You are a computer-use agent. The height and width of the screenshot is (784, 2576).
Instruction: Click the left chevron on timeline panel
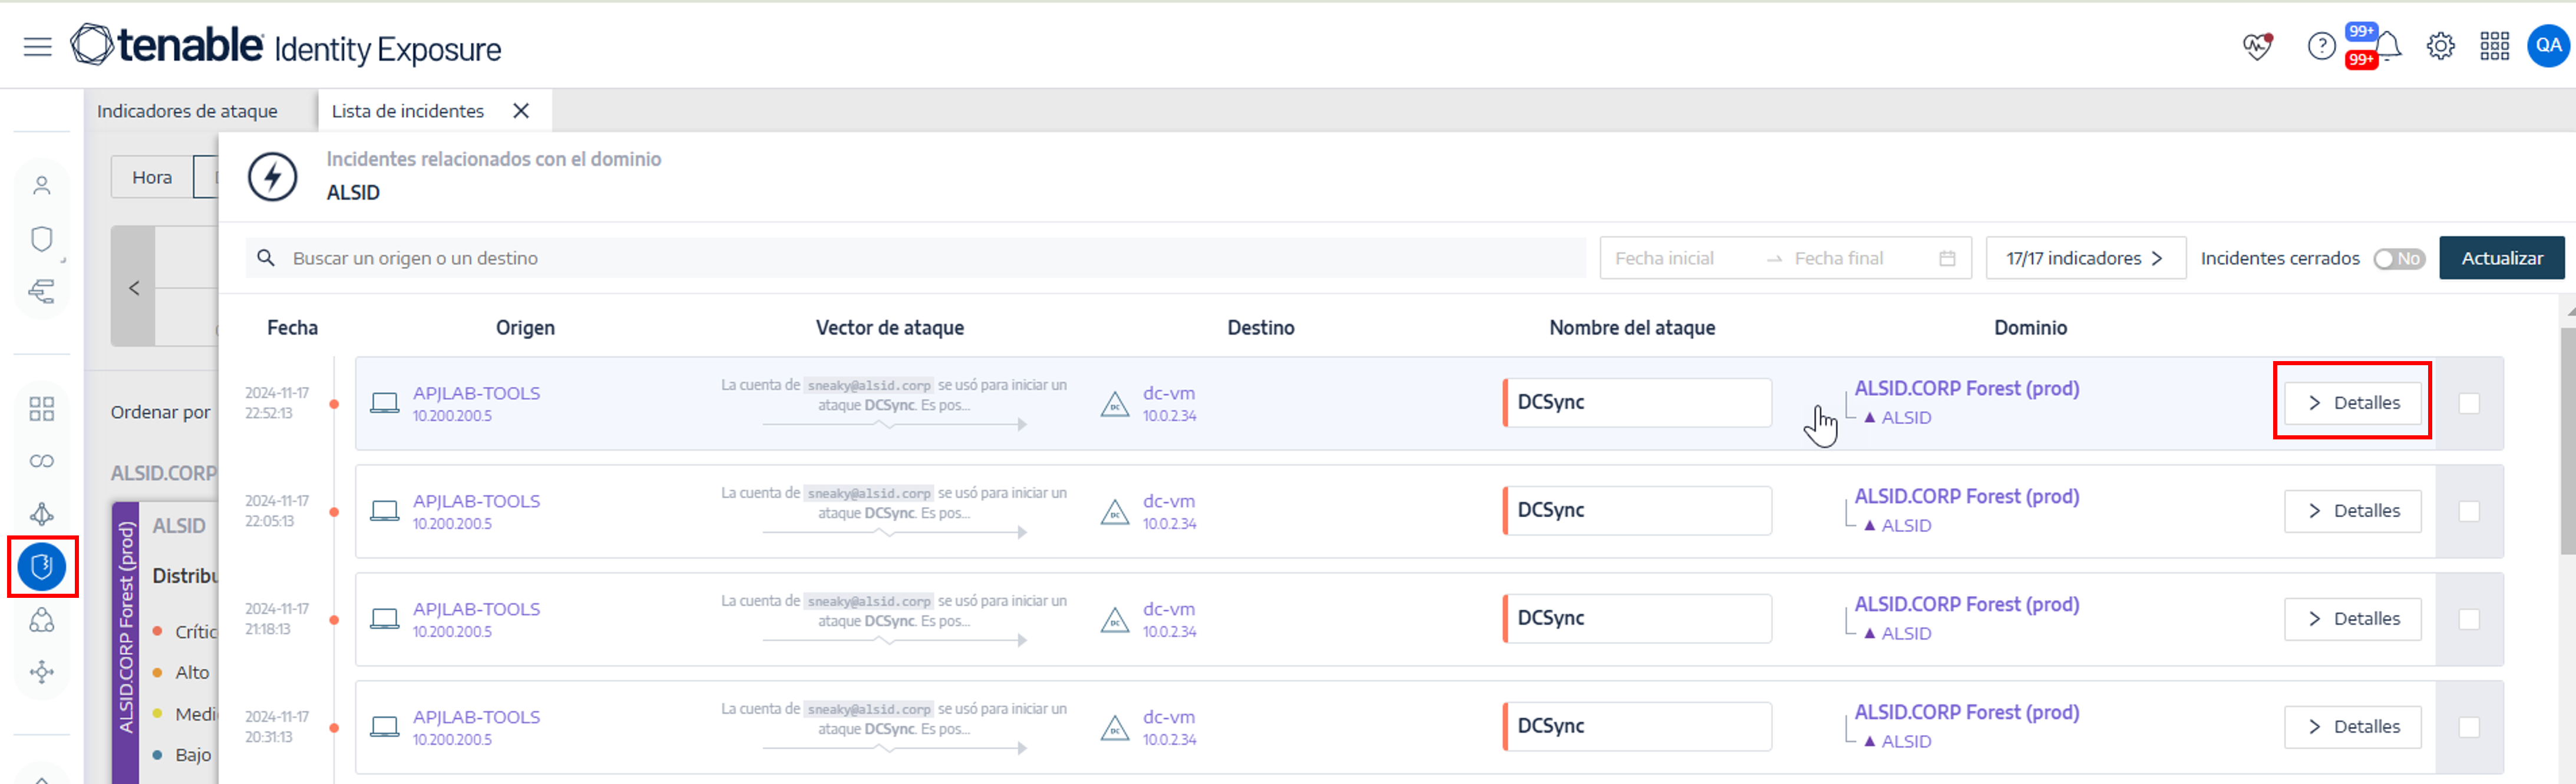133,288
